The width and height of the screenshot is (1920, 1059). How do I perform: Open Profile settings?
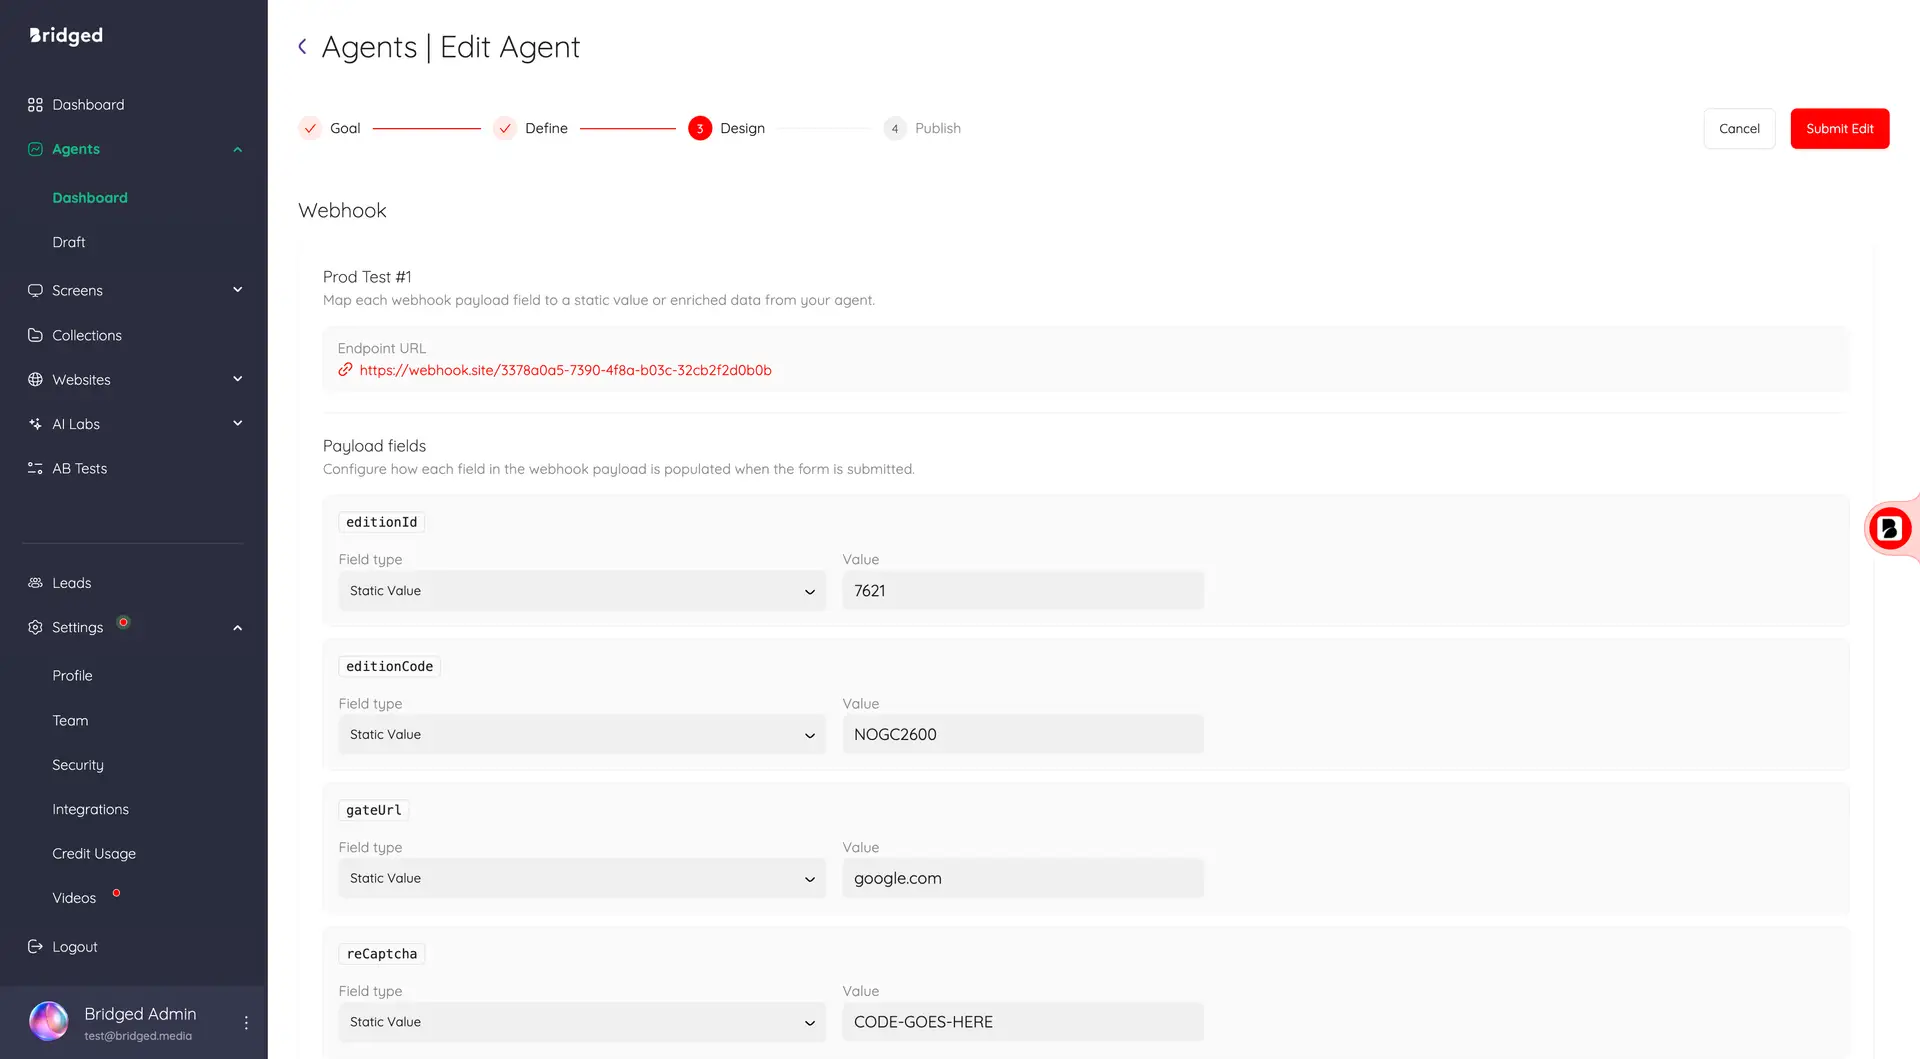[72, 676]
